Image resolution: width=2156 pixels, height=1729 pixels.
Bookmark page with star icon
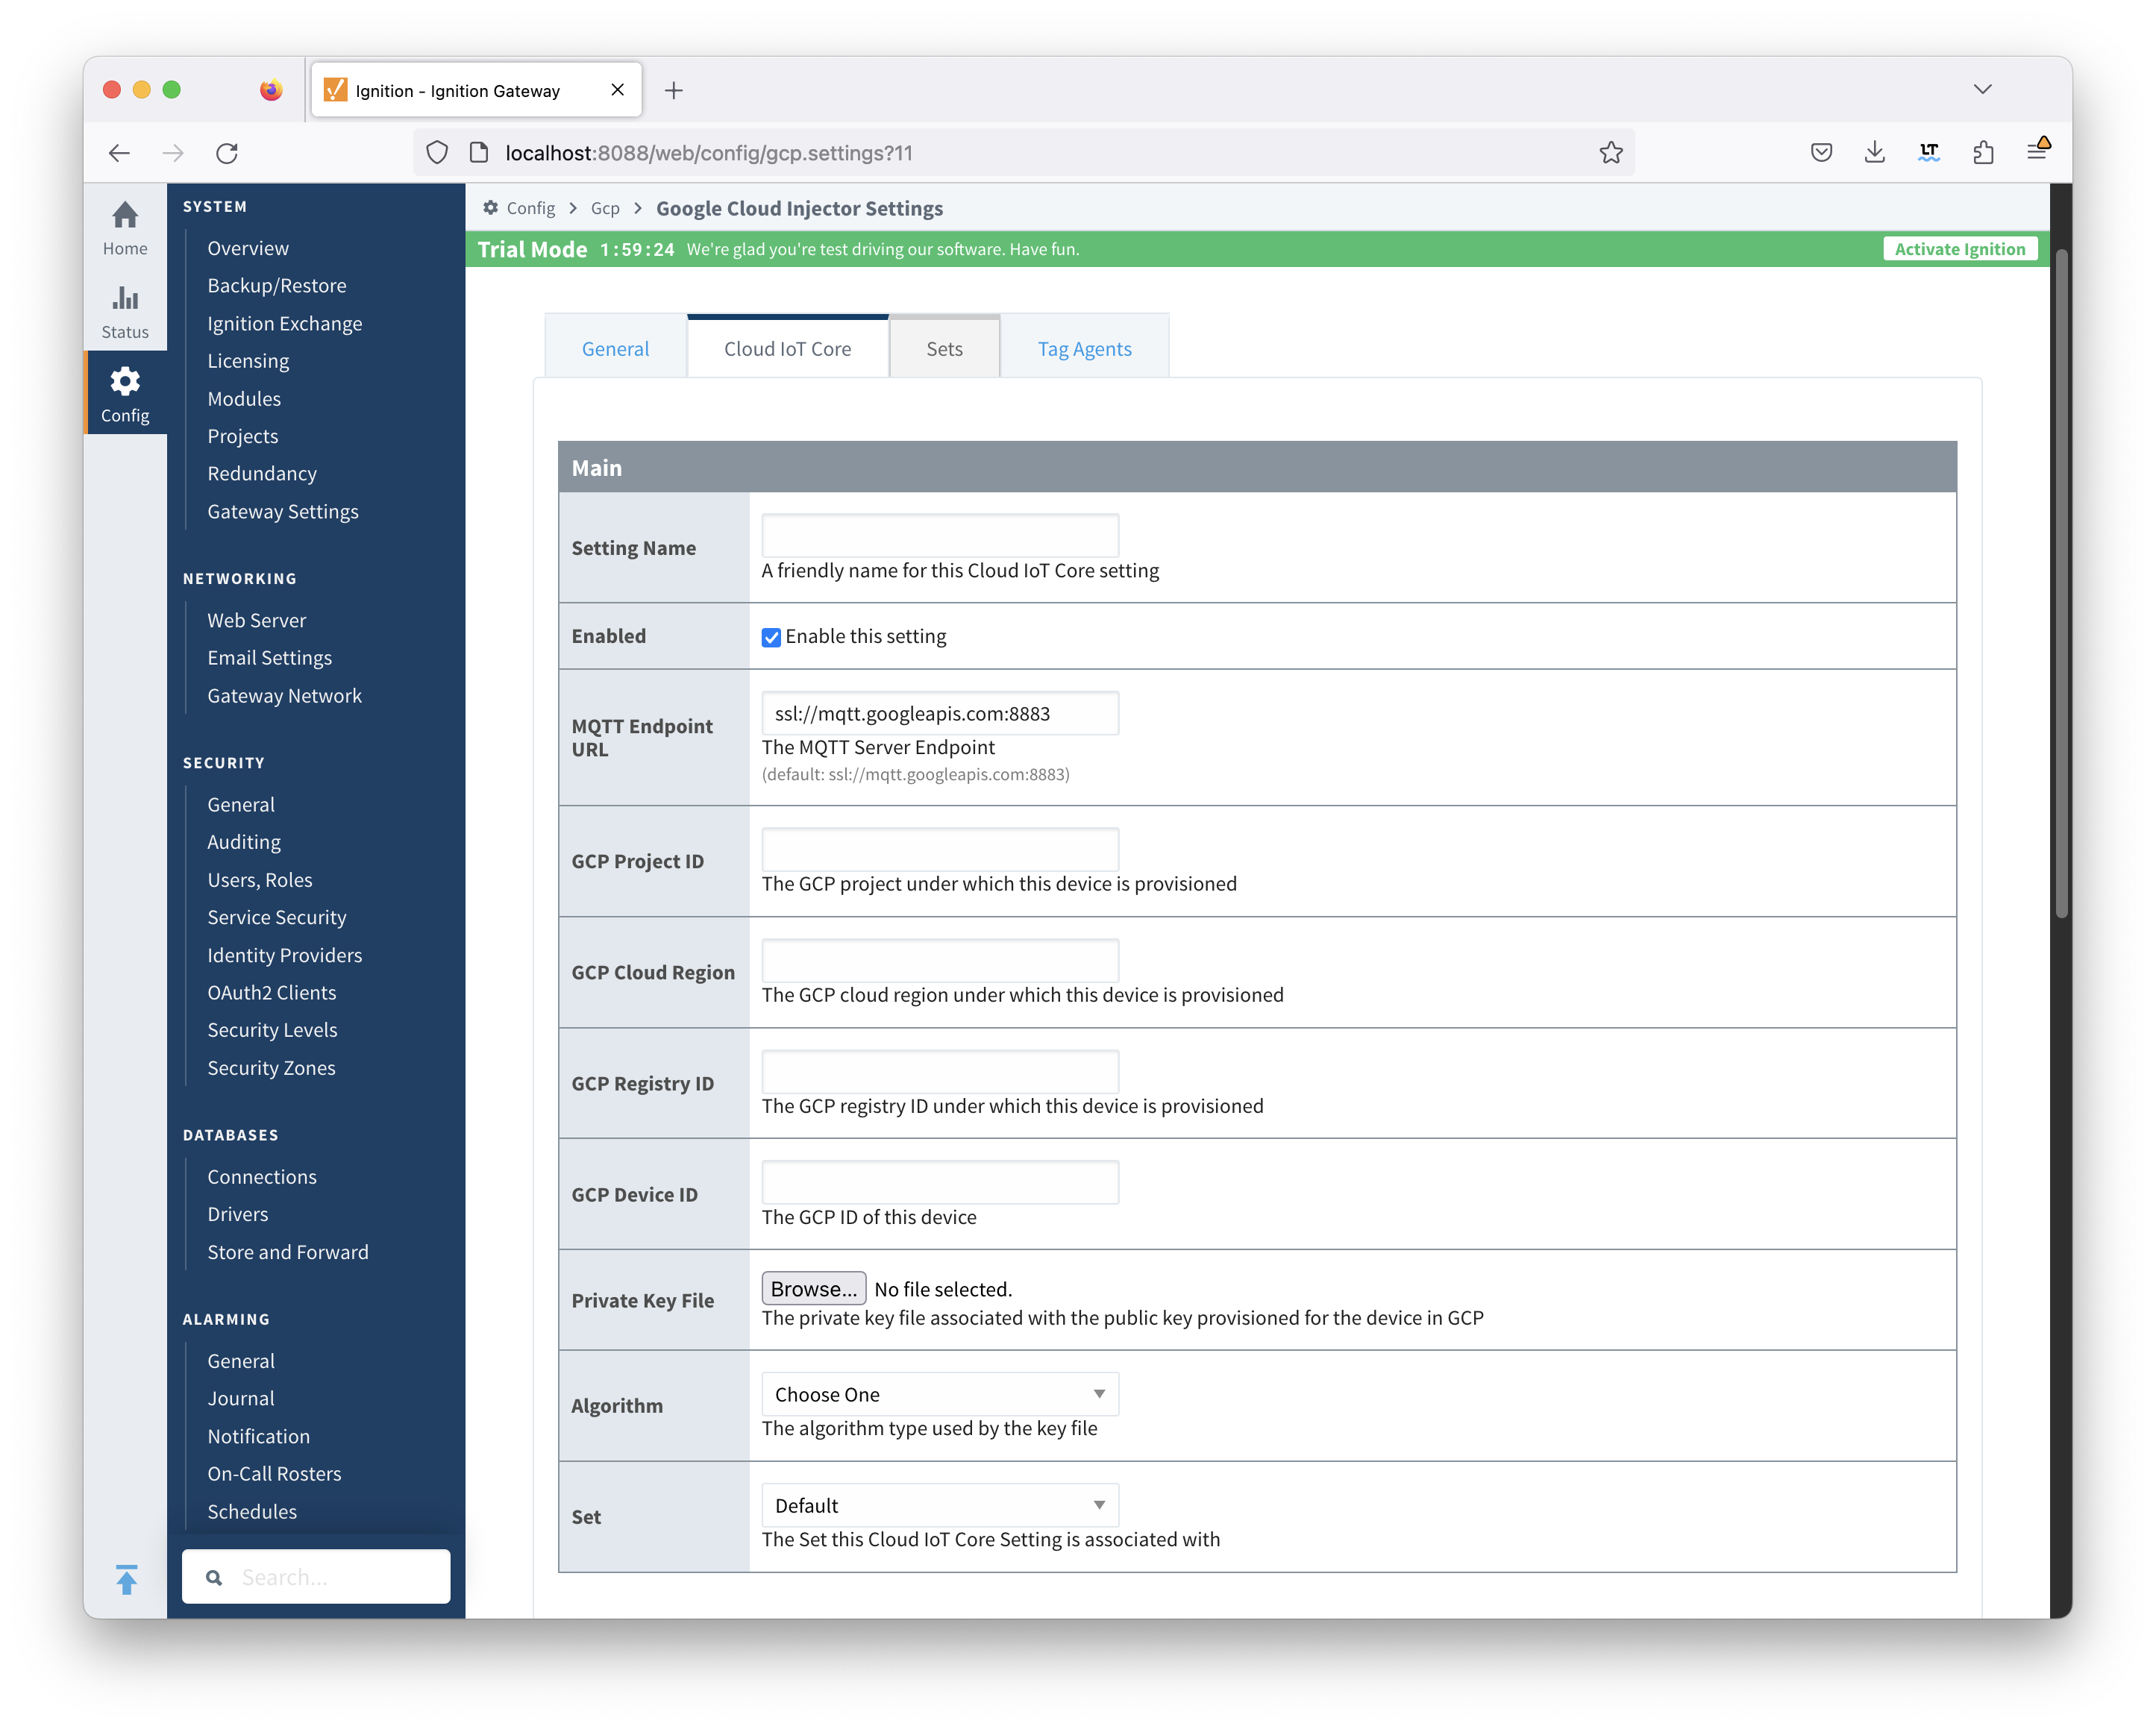click(x=1610, y=153)
